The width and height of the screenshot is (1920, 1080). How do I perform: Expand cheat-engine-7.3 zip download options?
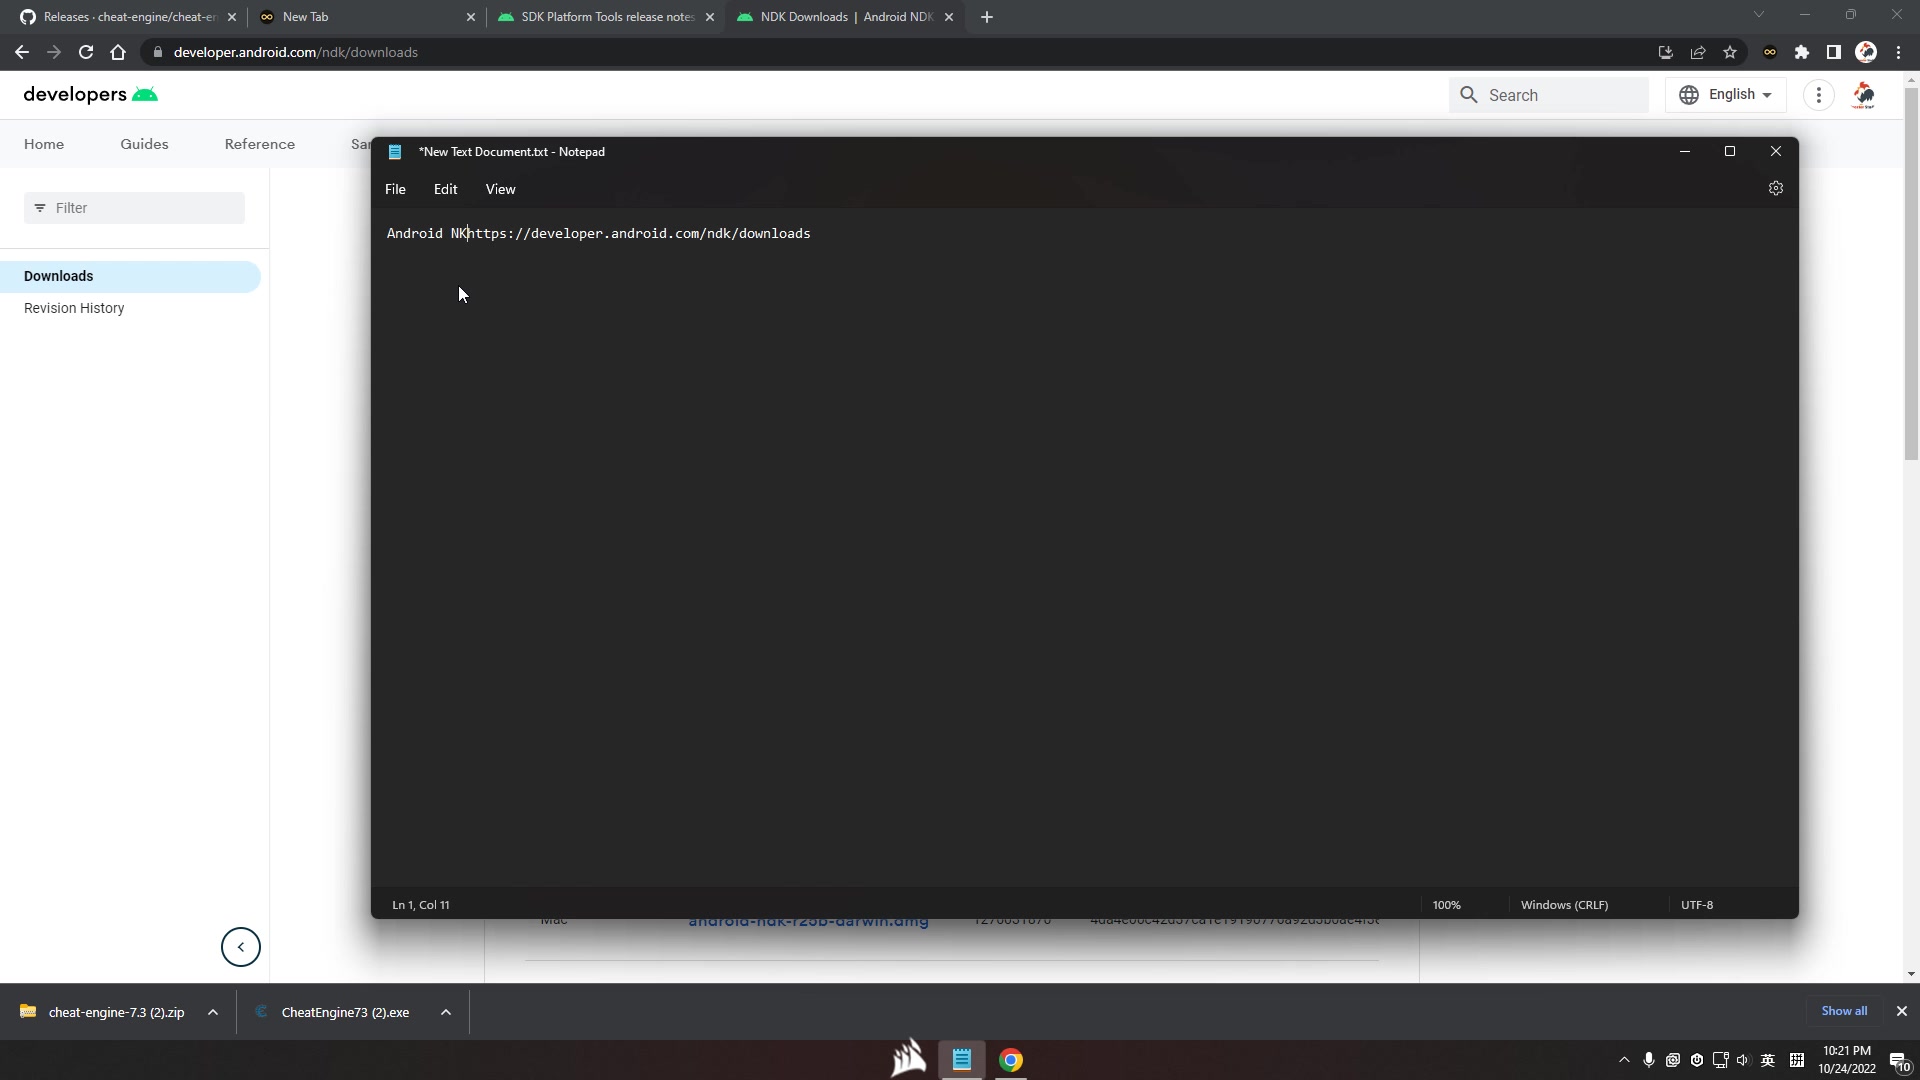(x=213, y=1012)
